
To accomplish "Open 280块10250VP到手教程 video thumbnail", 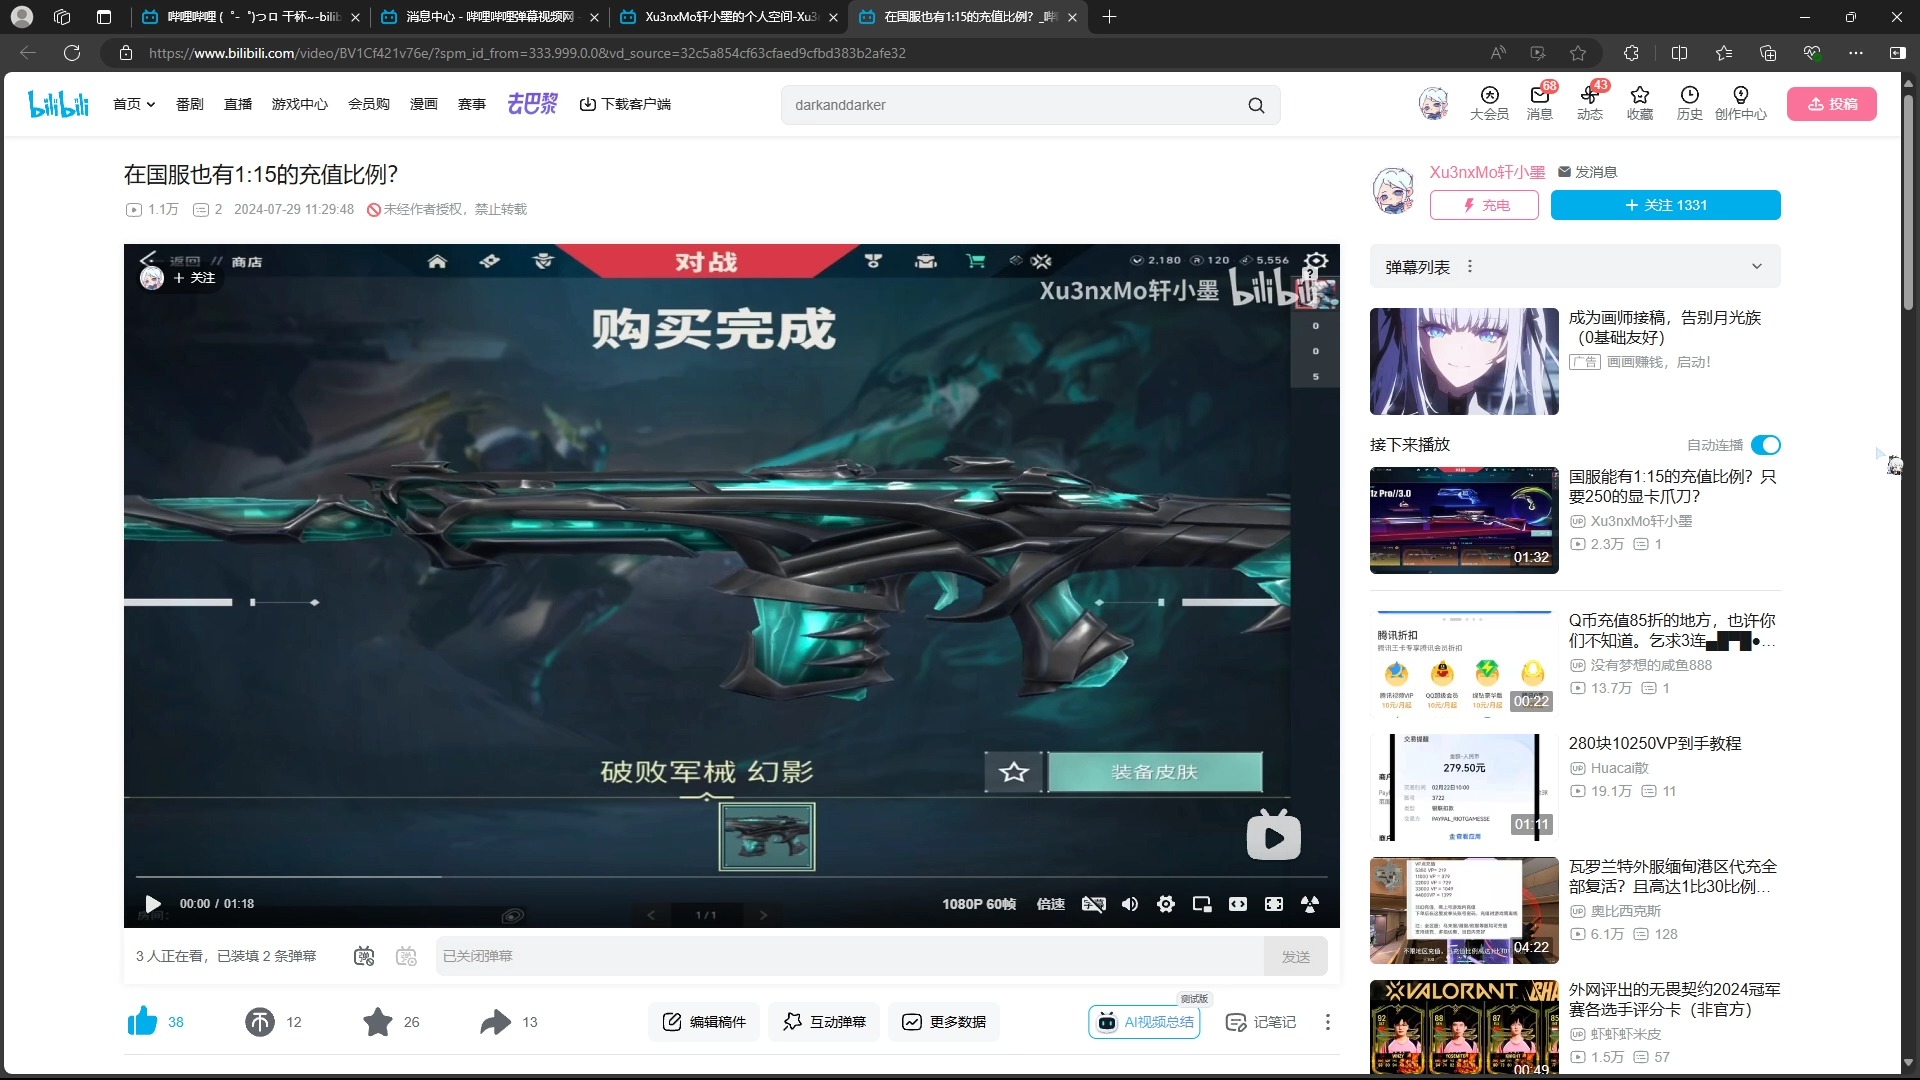I will click(x=1464, y=788).
